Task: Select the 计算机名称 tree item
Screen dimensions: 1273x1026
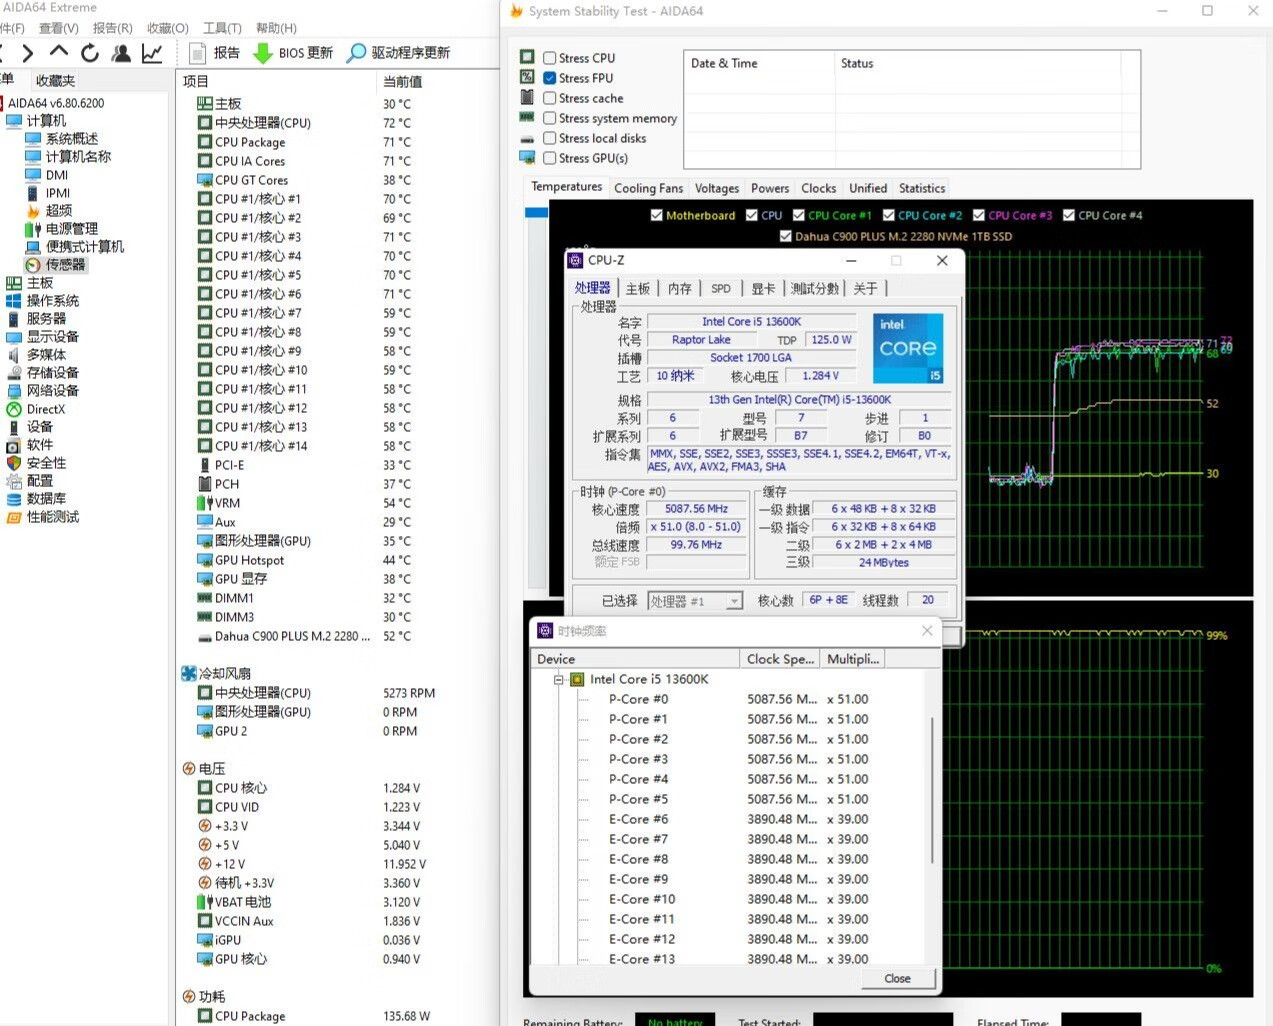Action: point(78,157)
